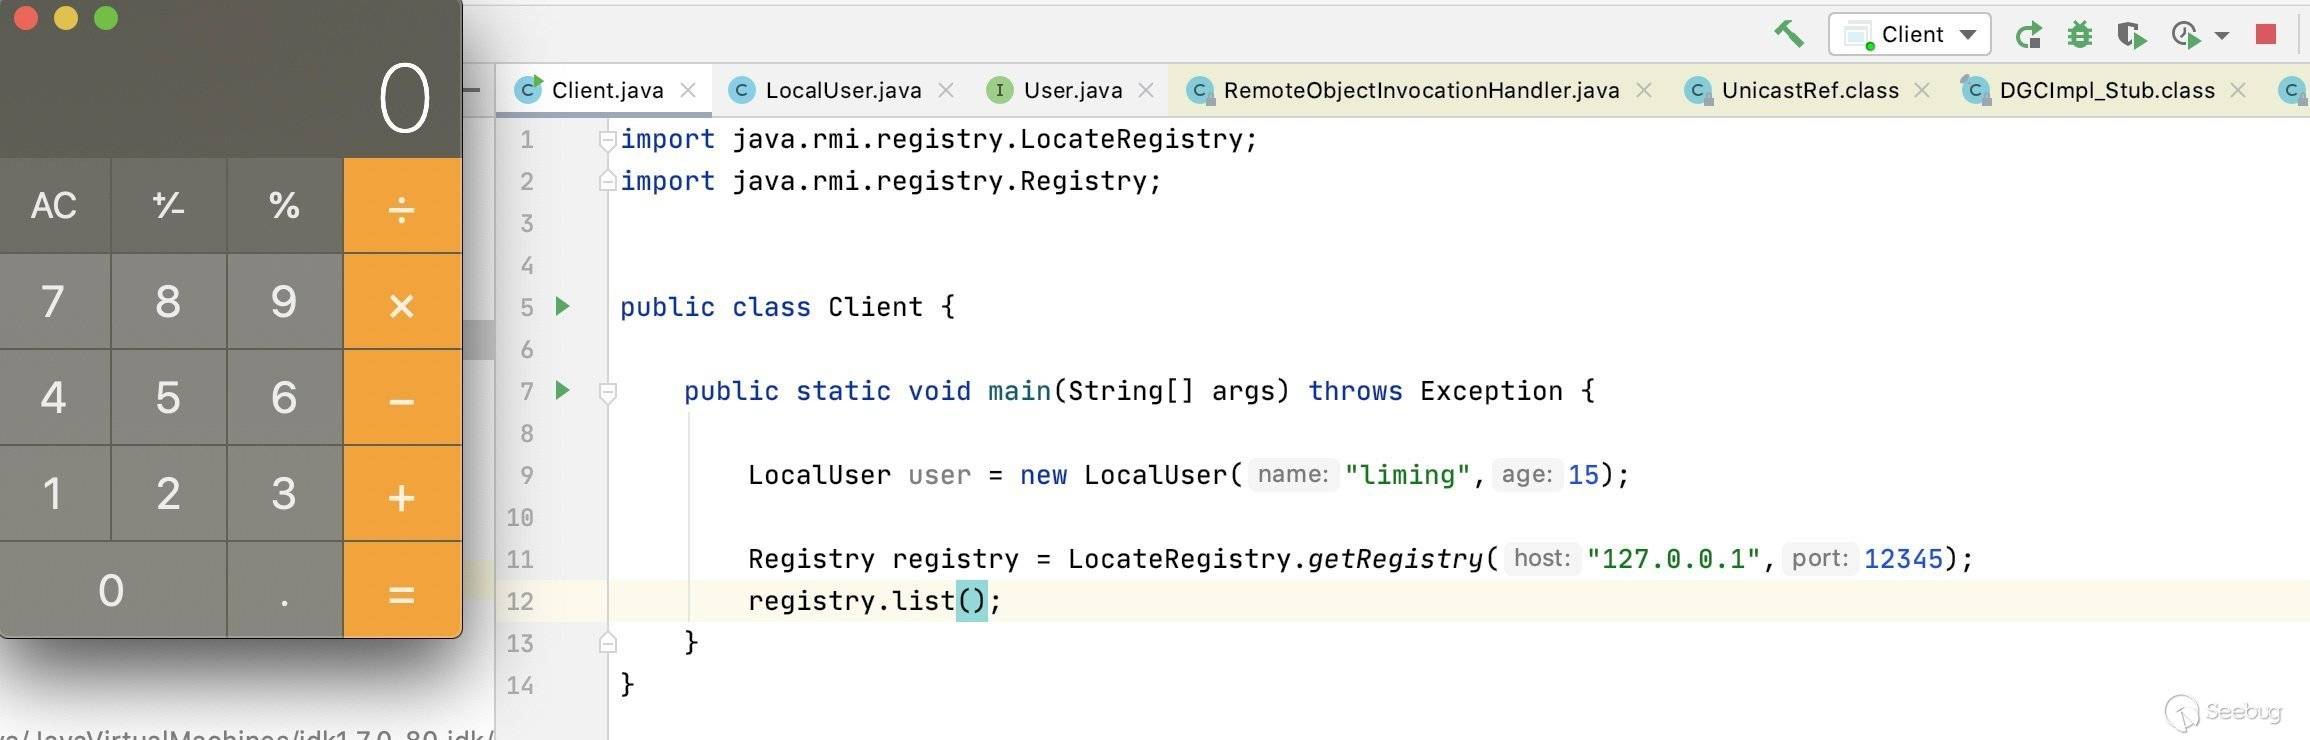Image resolution: width=2310 pixels, height=740 pixels.
Task: Choose the Calculator minus operator
Action: (x=402, y=397)
